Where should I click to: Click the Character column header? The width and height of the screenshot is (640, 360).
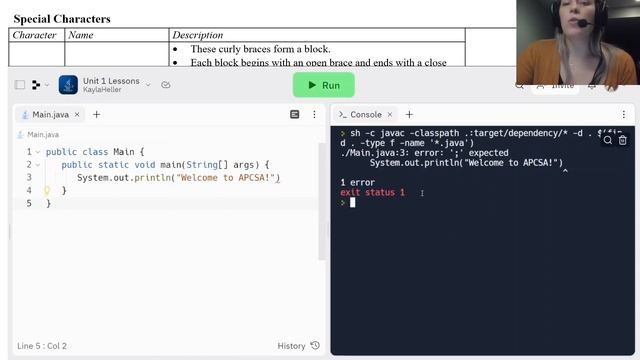pyautogui.click(x=34, y=35)
